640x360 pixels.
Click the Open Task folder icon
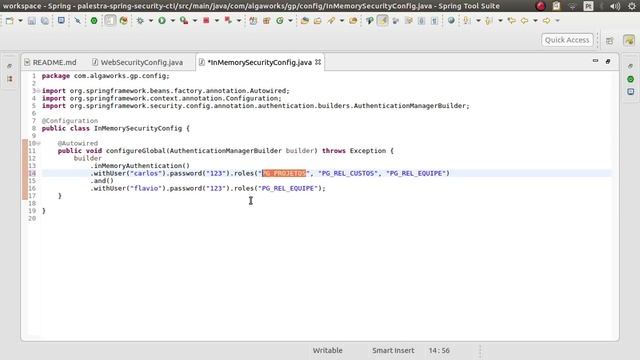pyautogui.click(x=318, y=20)
